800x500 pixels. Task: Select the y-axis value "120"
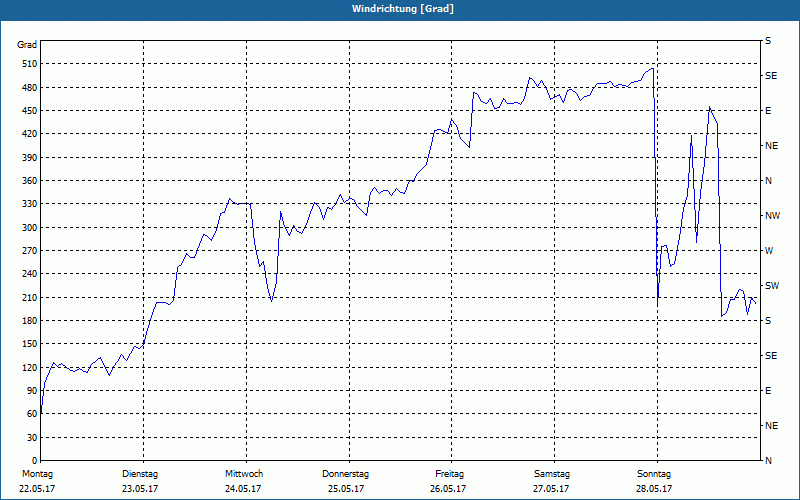(x=30, y=367)
